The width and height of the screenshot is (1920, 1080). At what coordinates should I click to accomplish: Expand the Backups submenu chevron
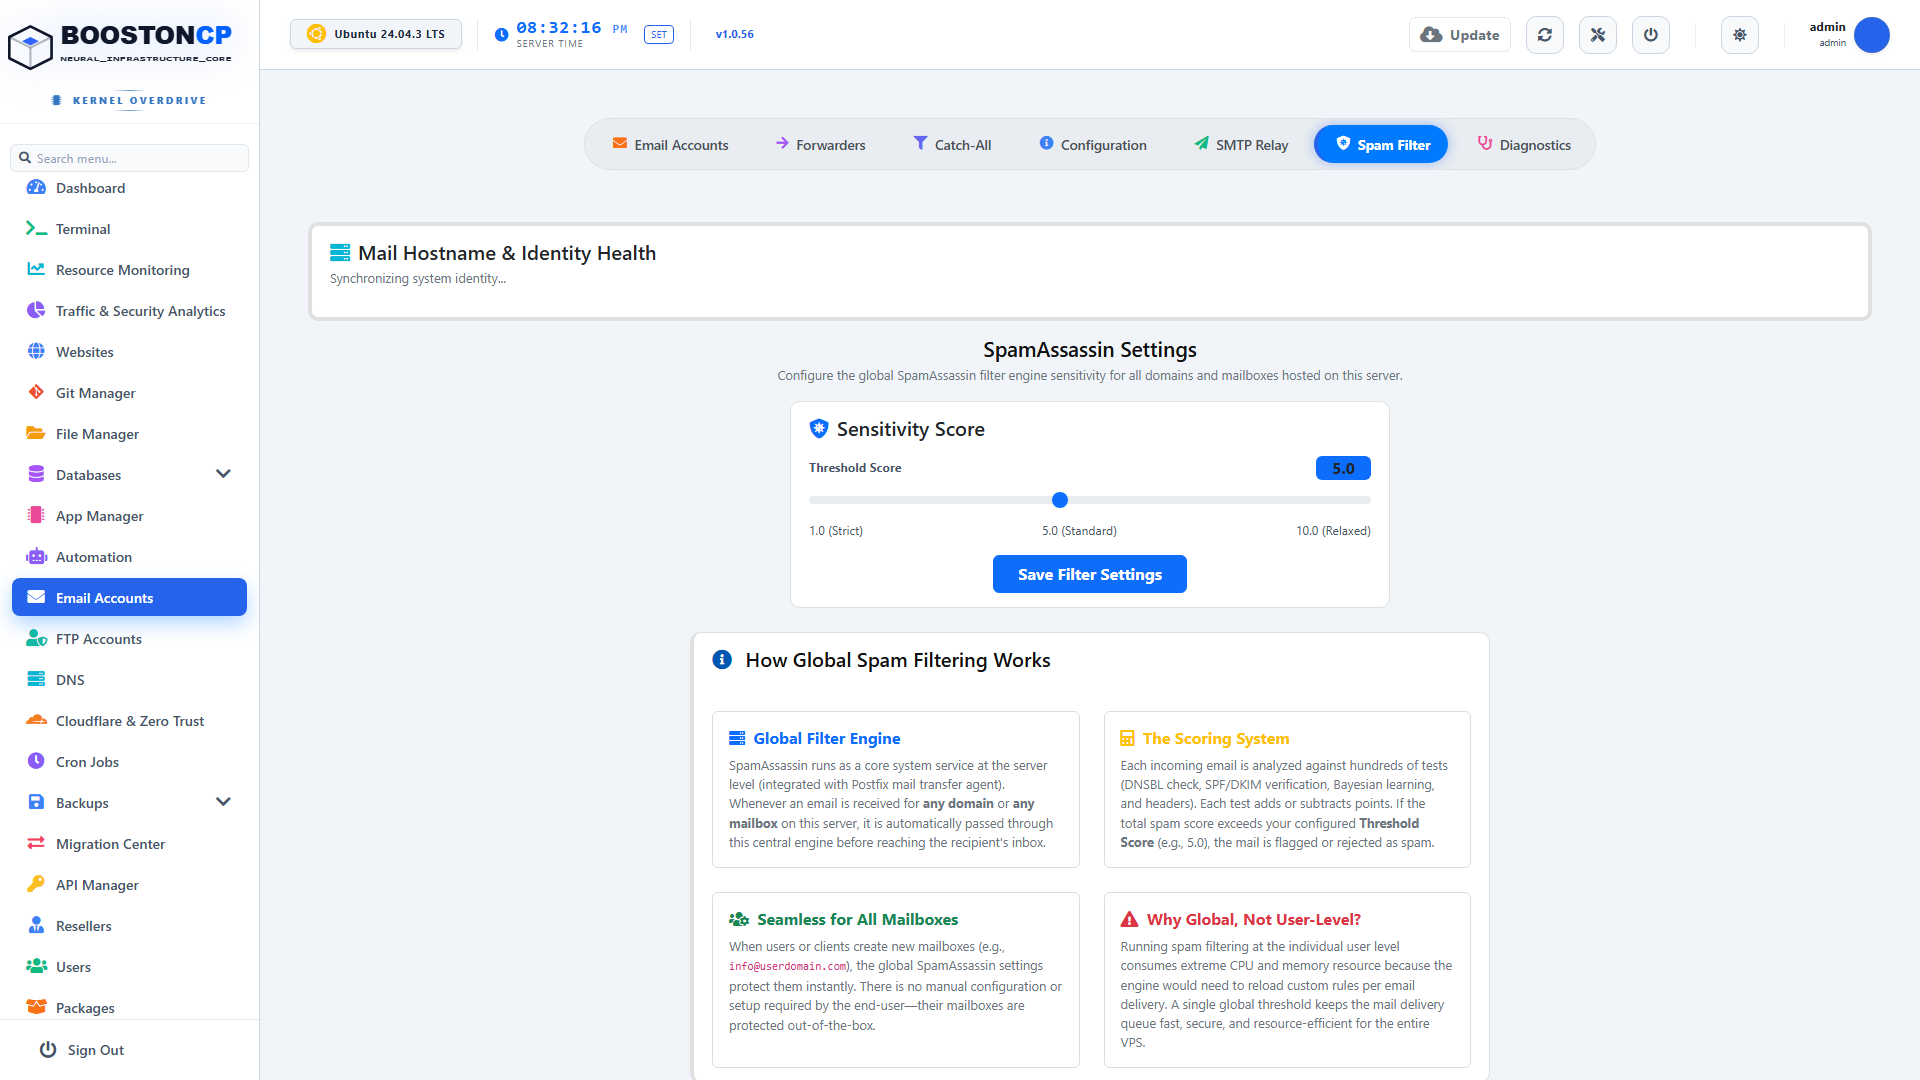(223, 802)
